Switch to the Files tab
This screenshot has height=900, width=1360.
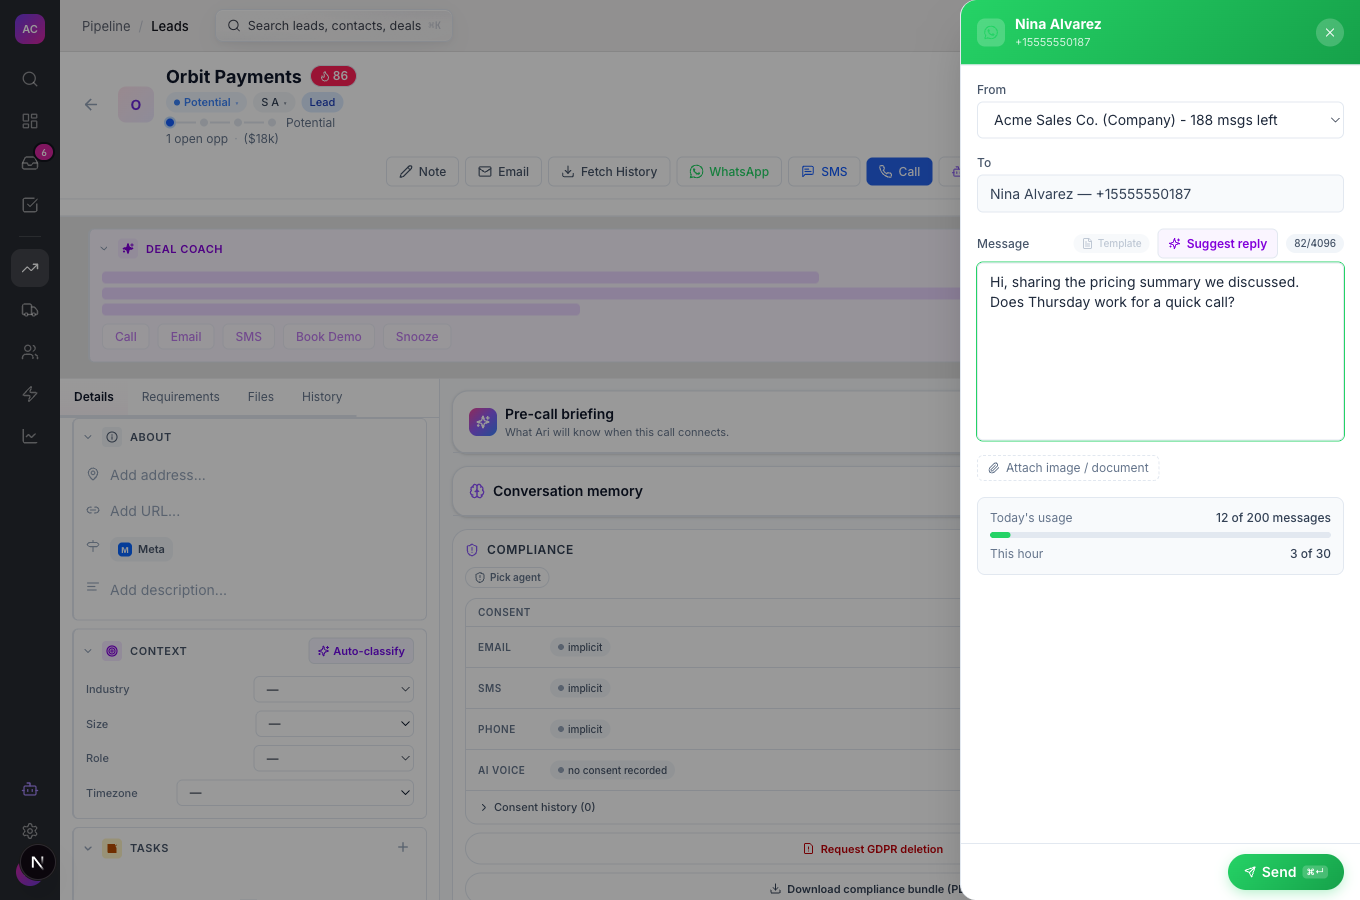[x=261, y=397]
